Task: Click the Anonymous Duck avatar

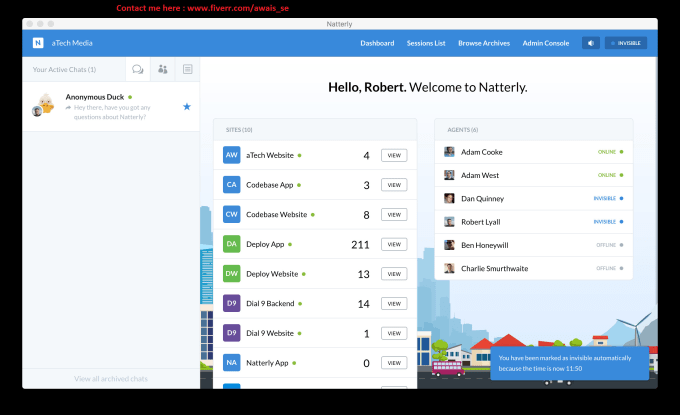Action: pos(43,105)
